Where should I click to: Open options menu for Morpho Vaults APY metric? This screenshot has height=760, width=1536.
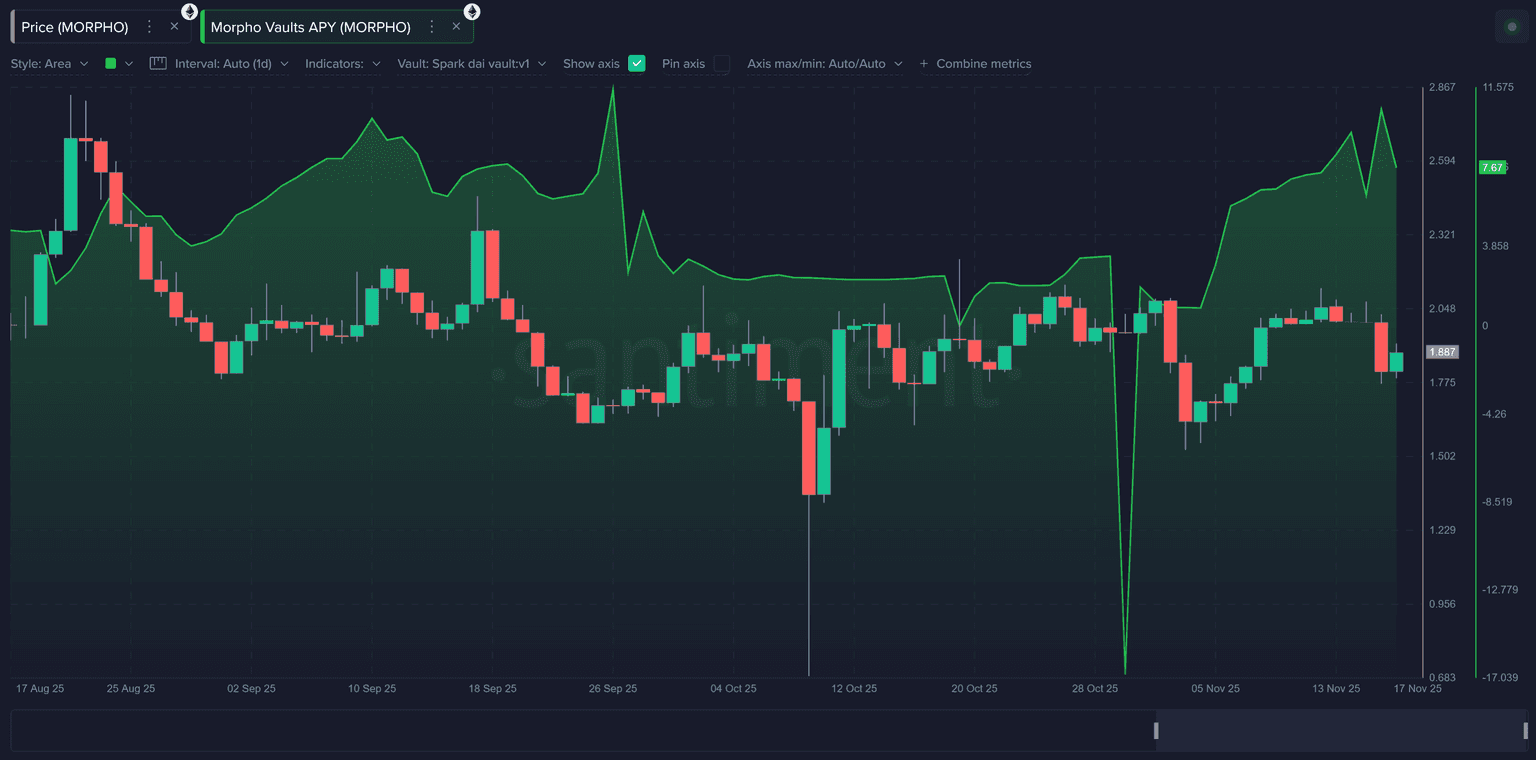(x=432, y=27)
